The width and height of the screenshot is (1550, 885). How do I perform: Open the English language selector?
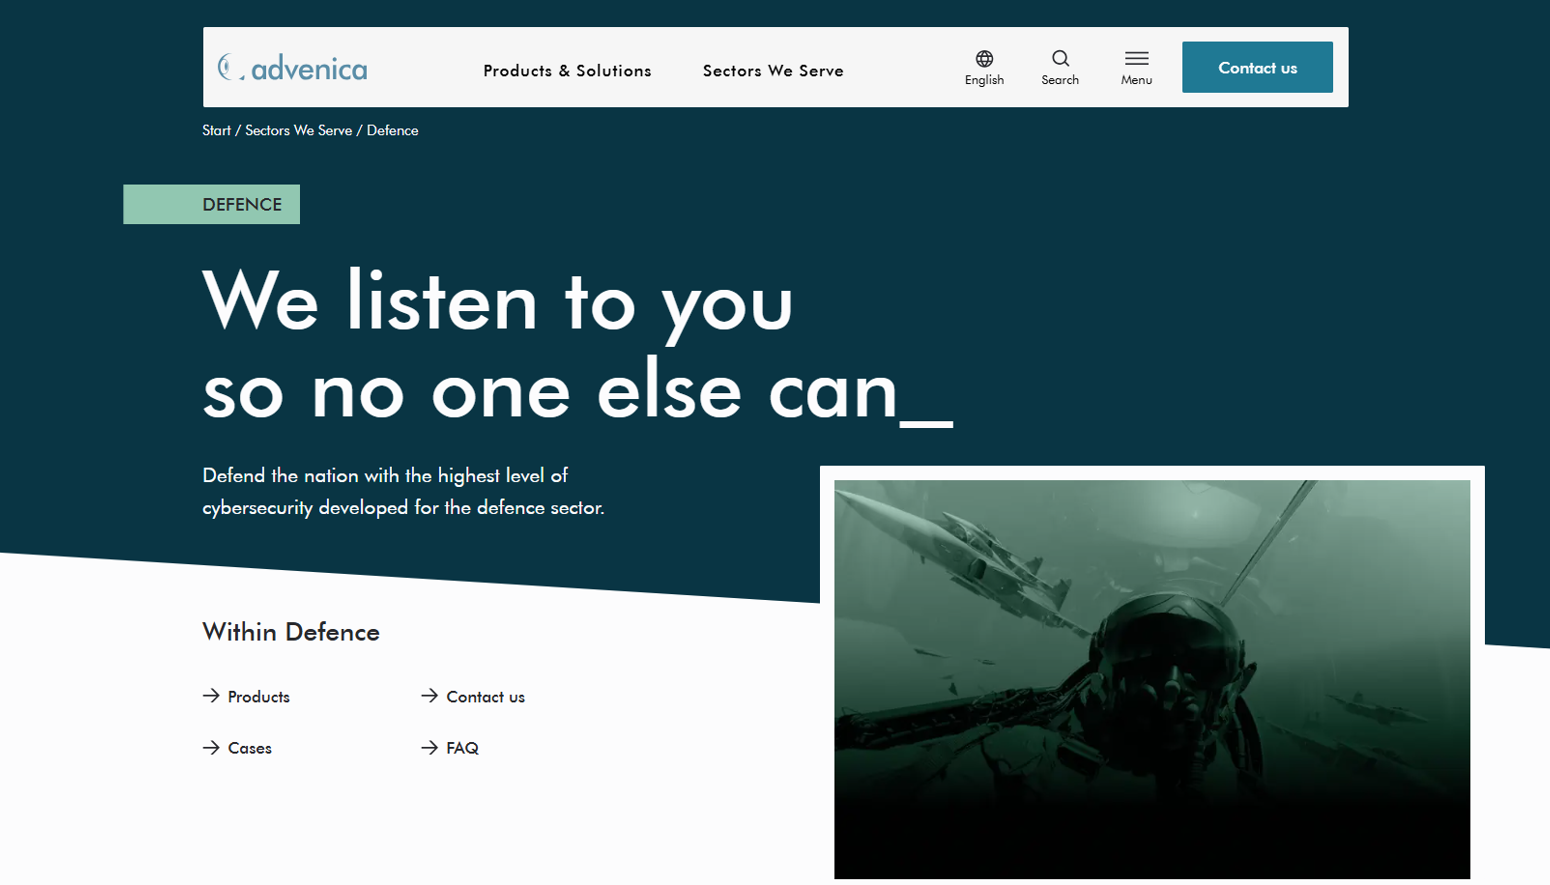pos(984,80)
